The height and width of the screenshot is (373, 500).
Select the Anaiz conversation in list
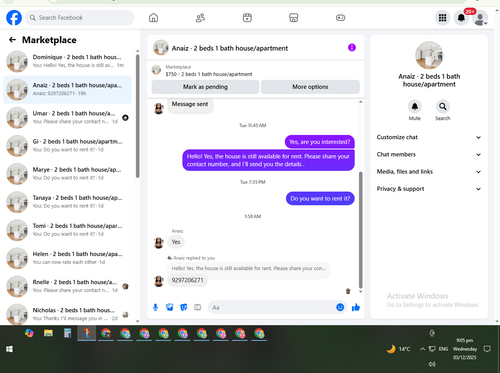pos(68,89)
